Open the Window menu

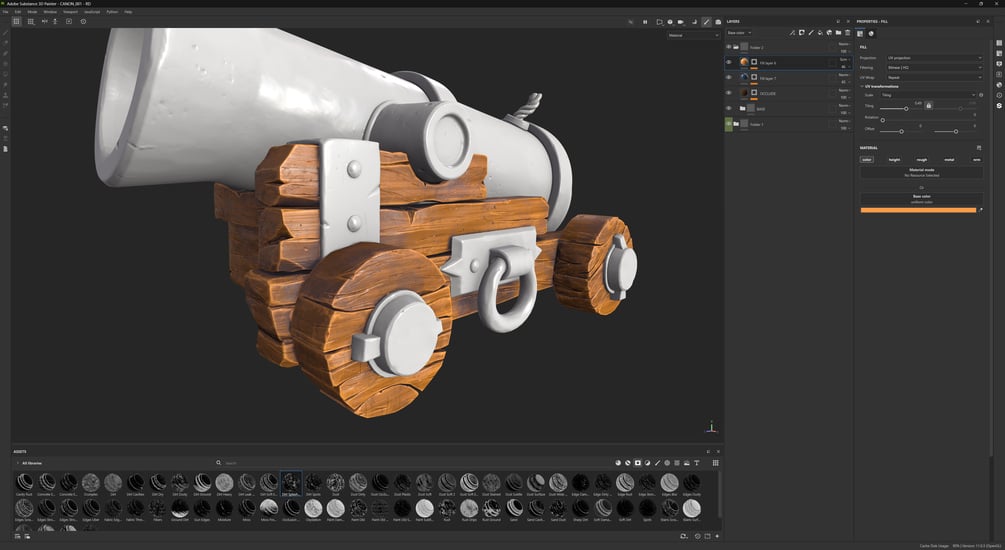click(50, 12)
